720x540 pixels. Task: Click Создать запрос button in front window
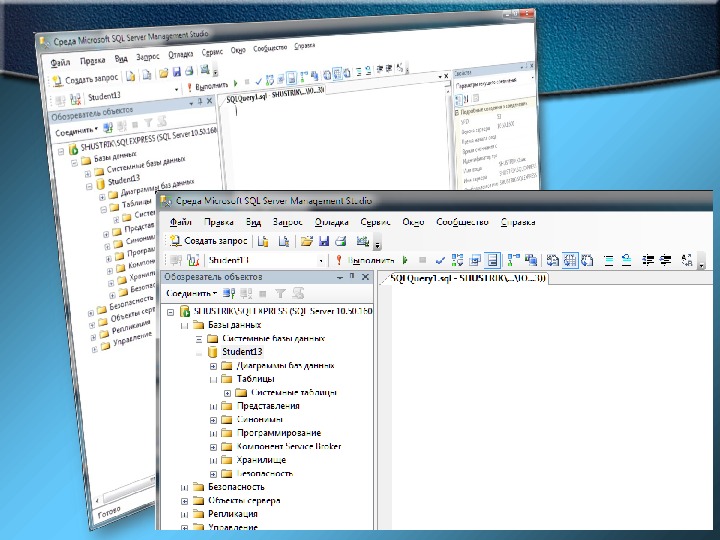click(x=209, y=241)
